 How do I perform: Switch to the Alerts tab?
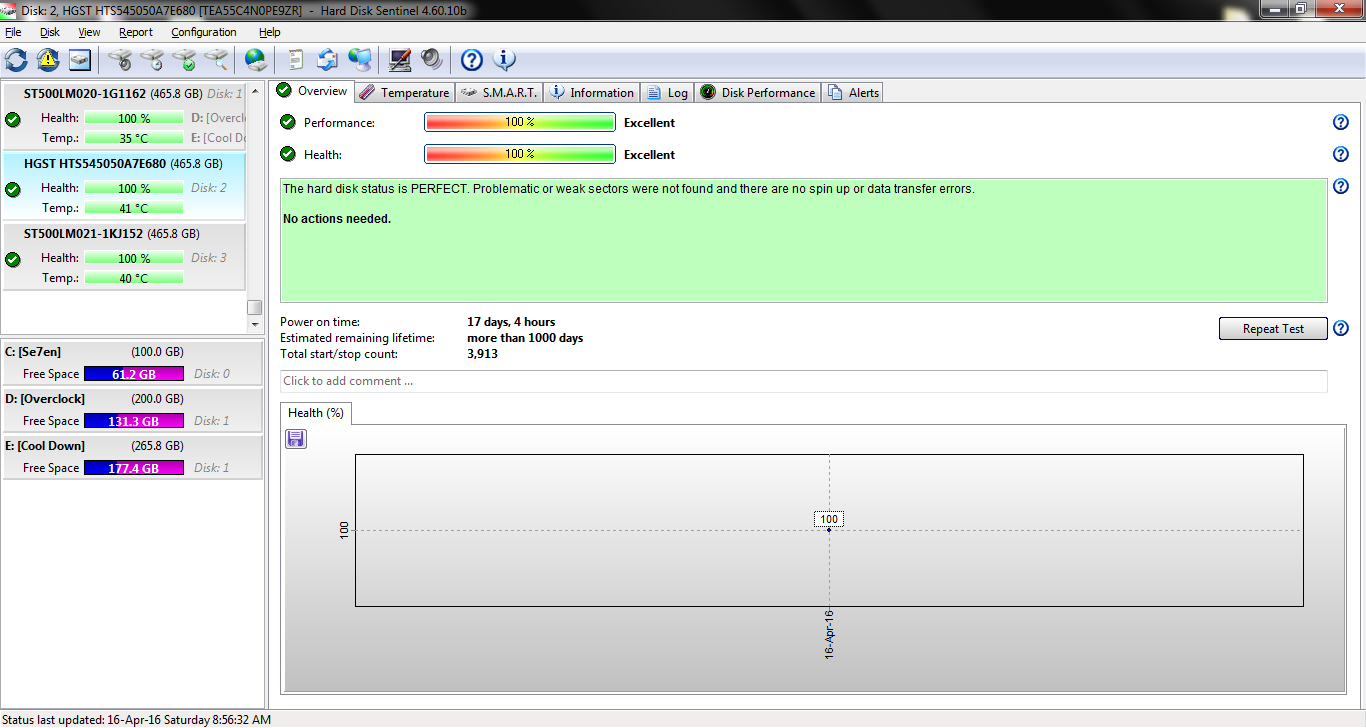pyautogui.click(x=853, y=92)
